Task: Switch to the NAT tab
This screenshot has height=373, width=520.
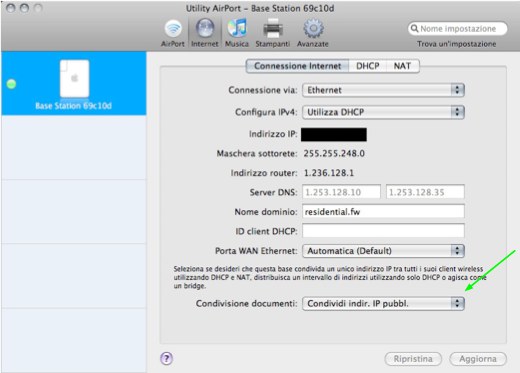Action: pyautogui.click(x=402, y=66)
